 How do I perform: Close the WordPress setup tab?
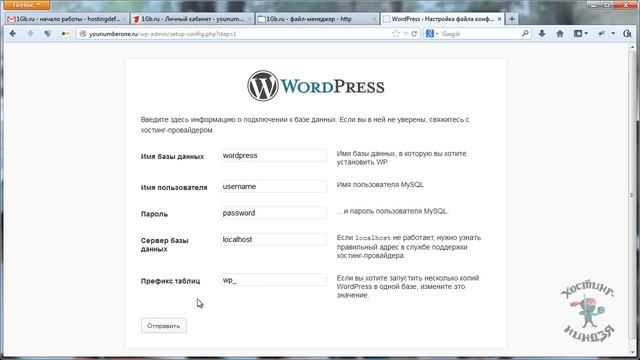[x=499, y=19]
